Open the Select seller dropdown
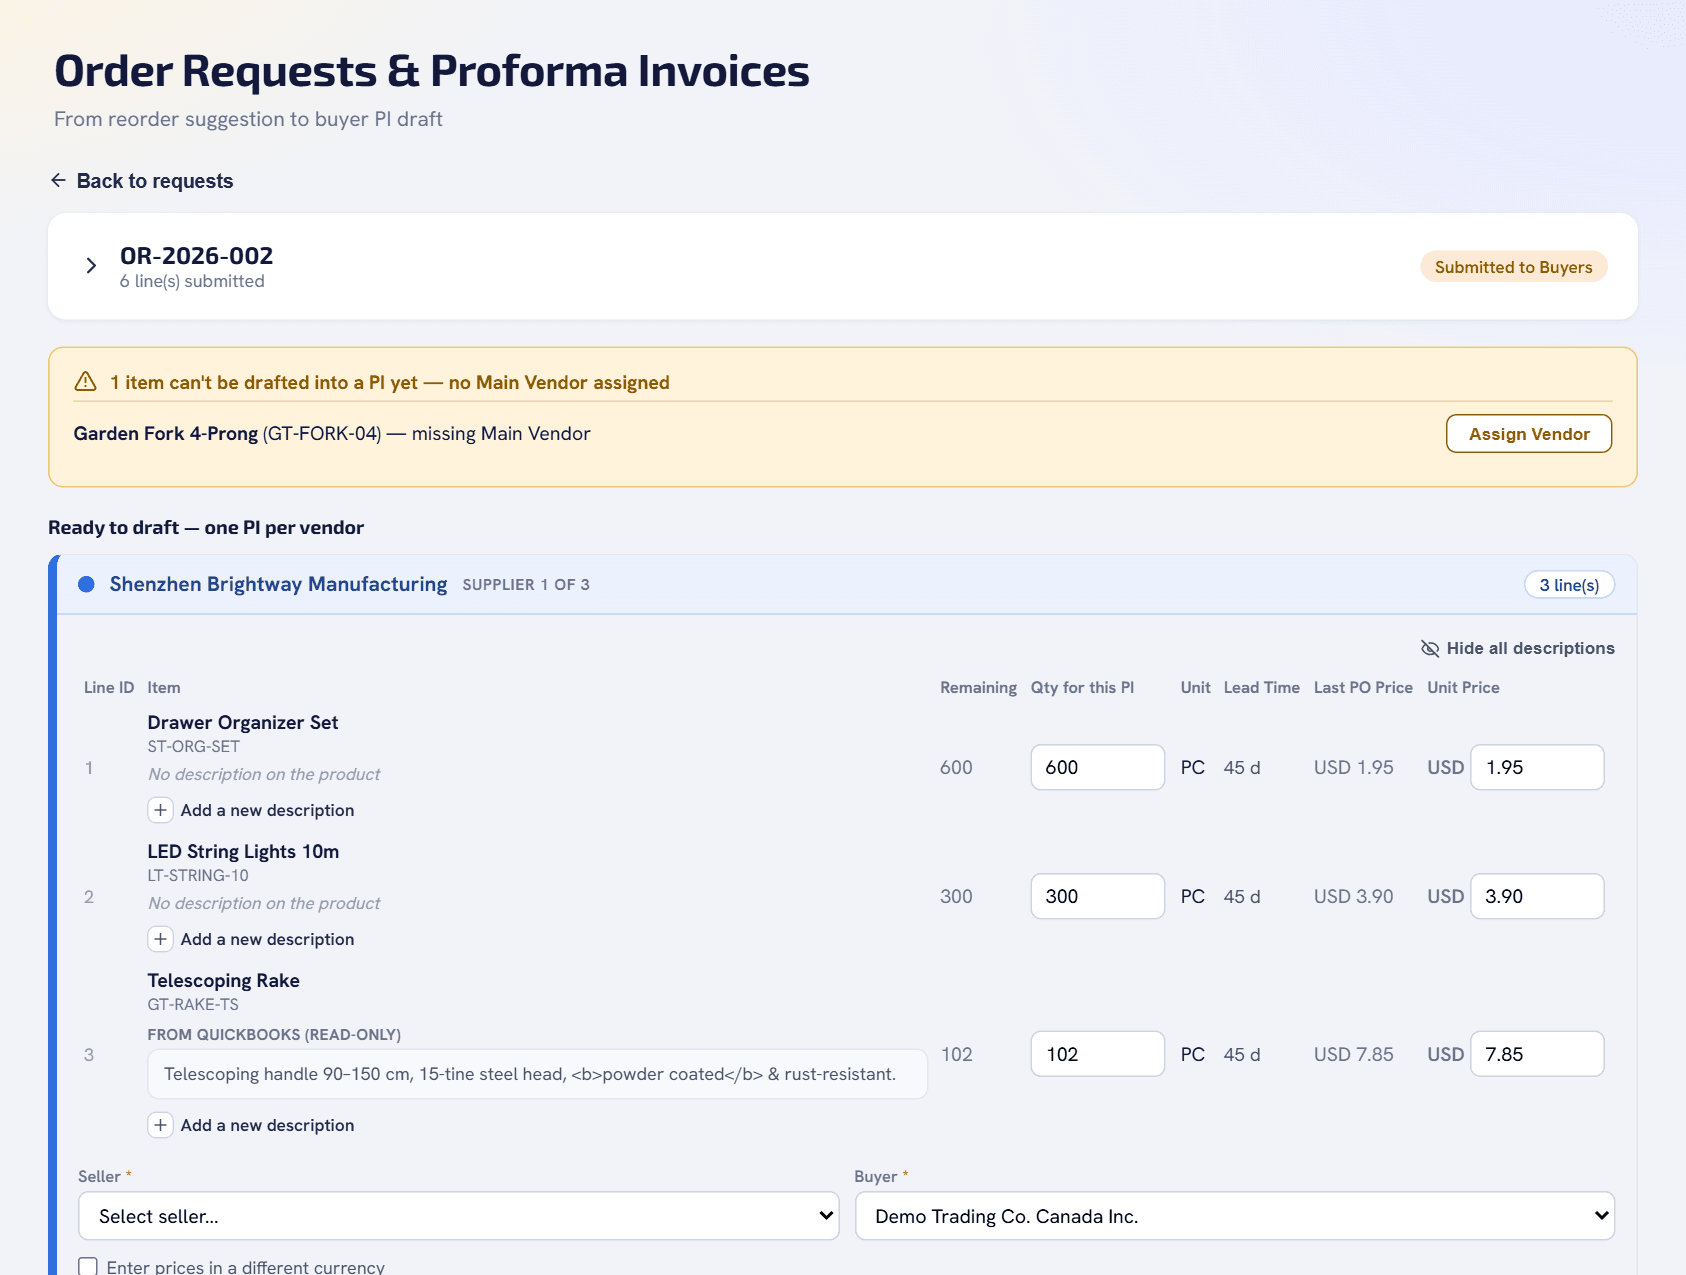Screen dimensions: 1686x1275 459,1216
